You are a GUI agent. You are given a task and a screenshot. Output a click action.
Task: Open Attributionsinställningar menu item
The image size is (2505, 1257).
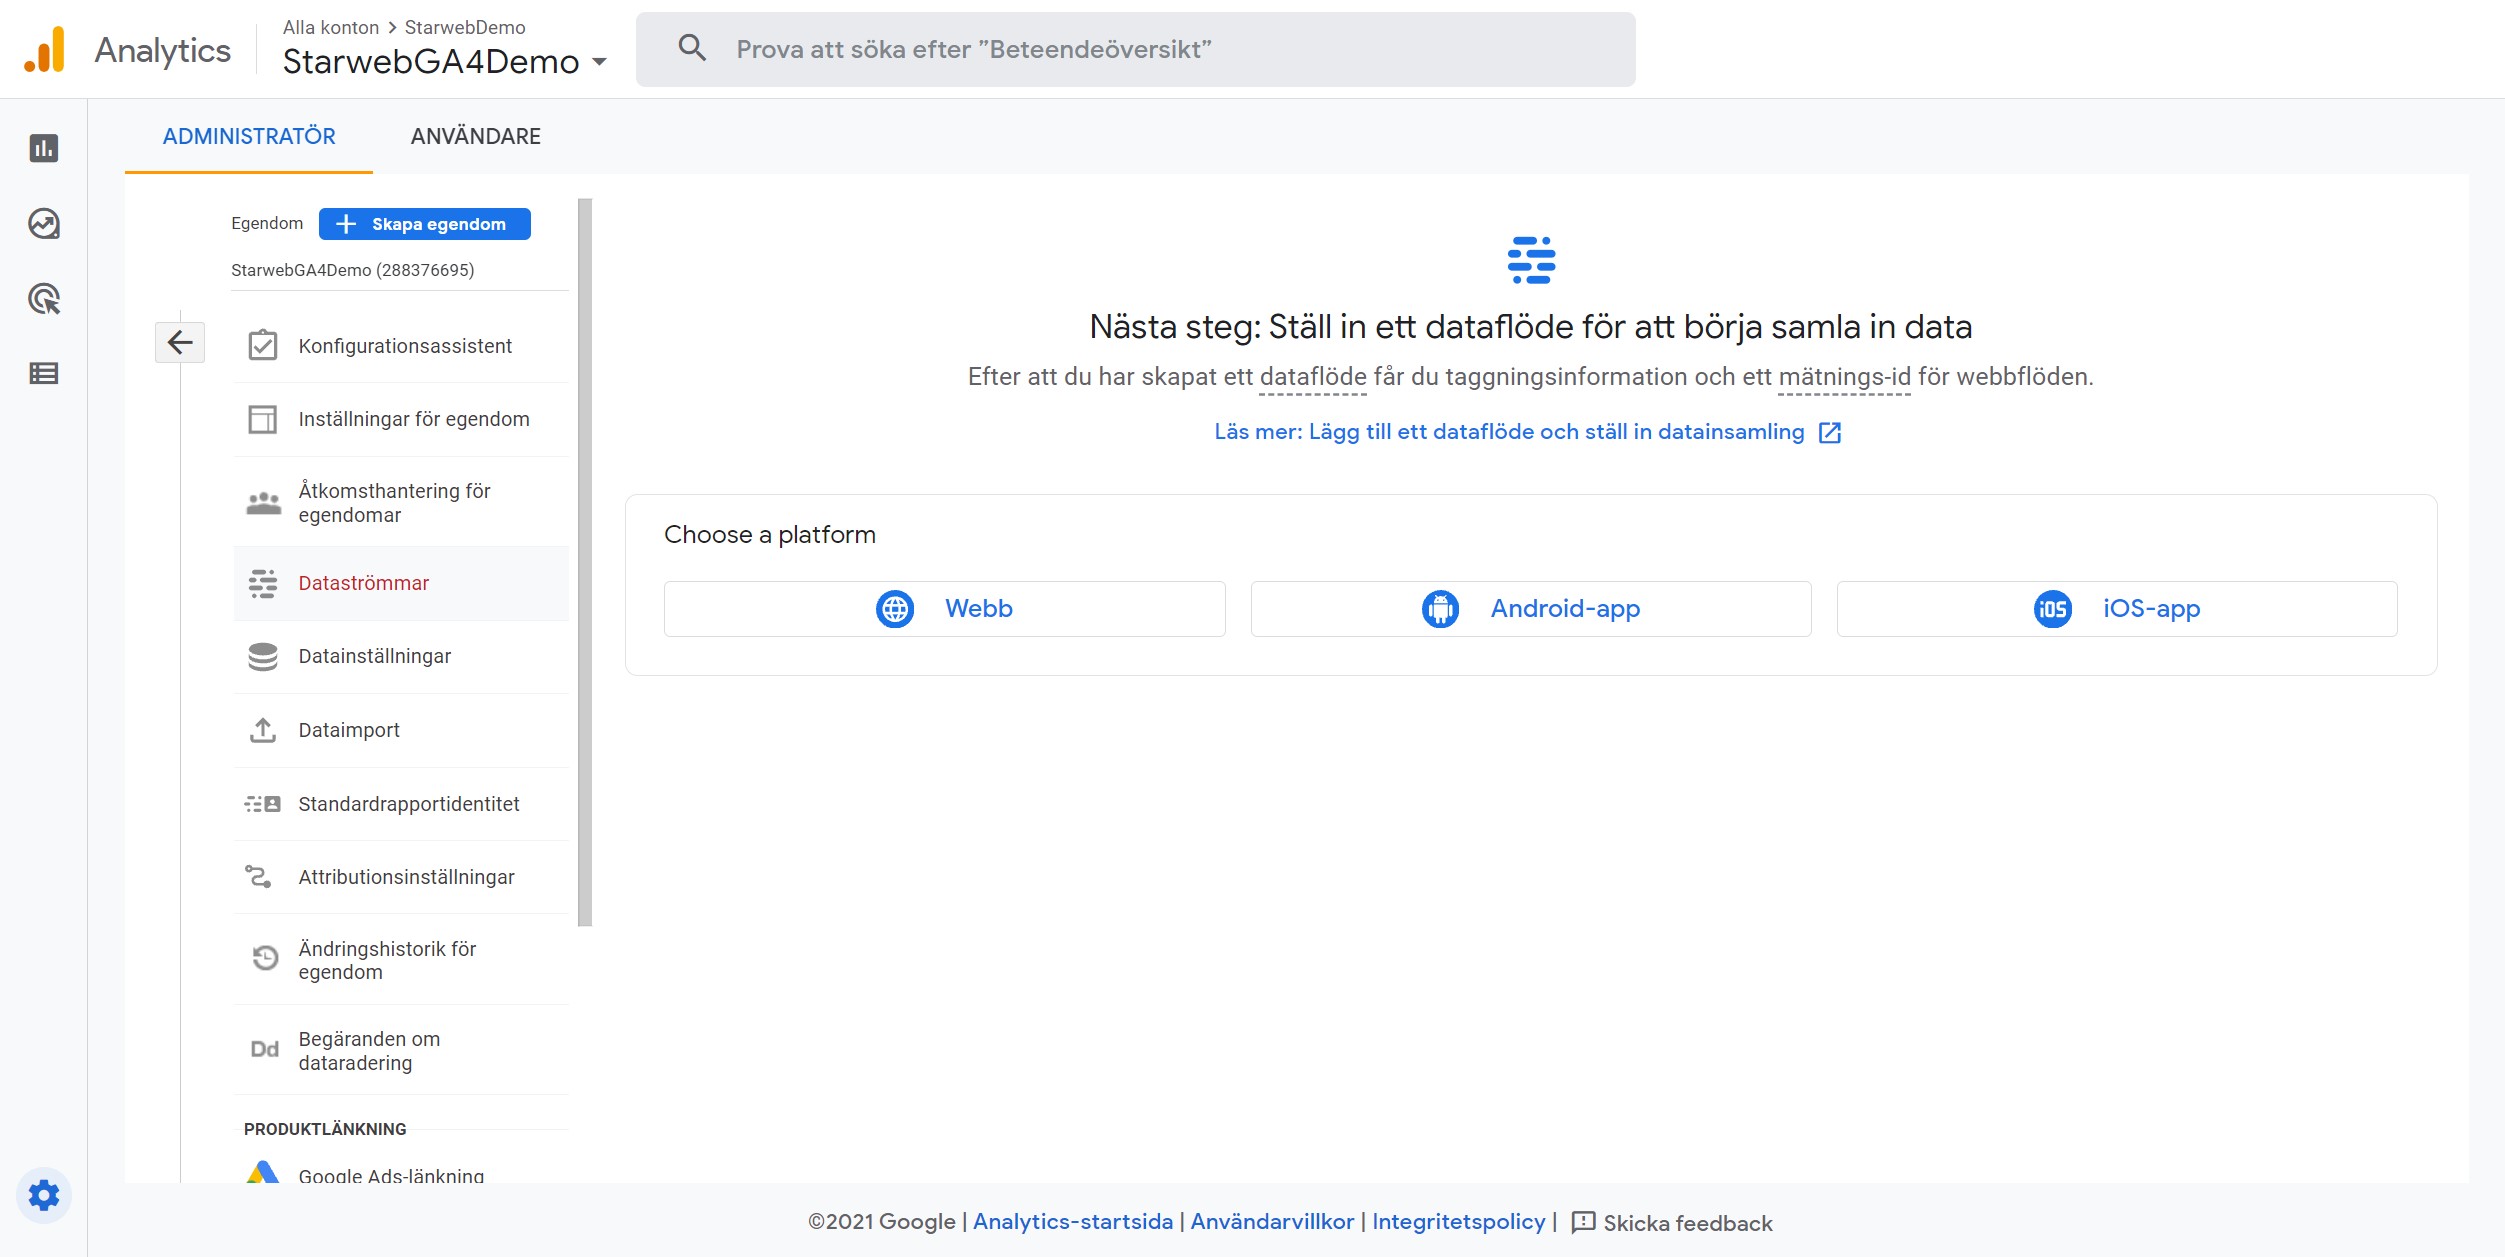(401, 877)
